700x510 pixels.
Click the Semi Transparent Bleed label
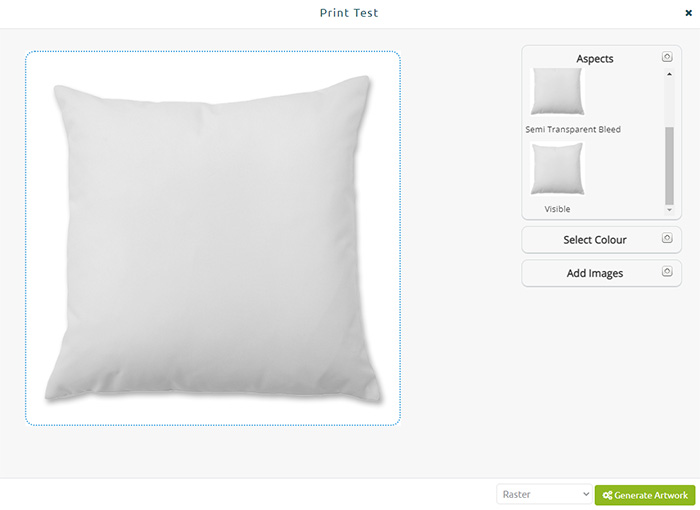573,130
